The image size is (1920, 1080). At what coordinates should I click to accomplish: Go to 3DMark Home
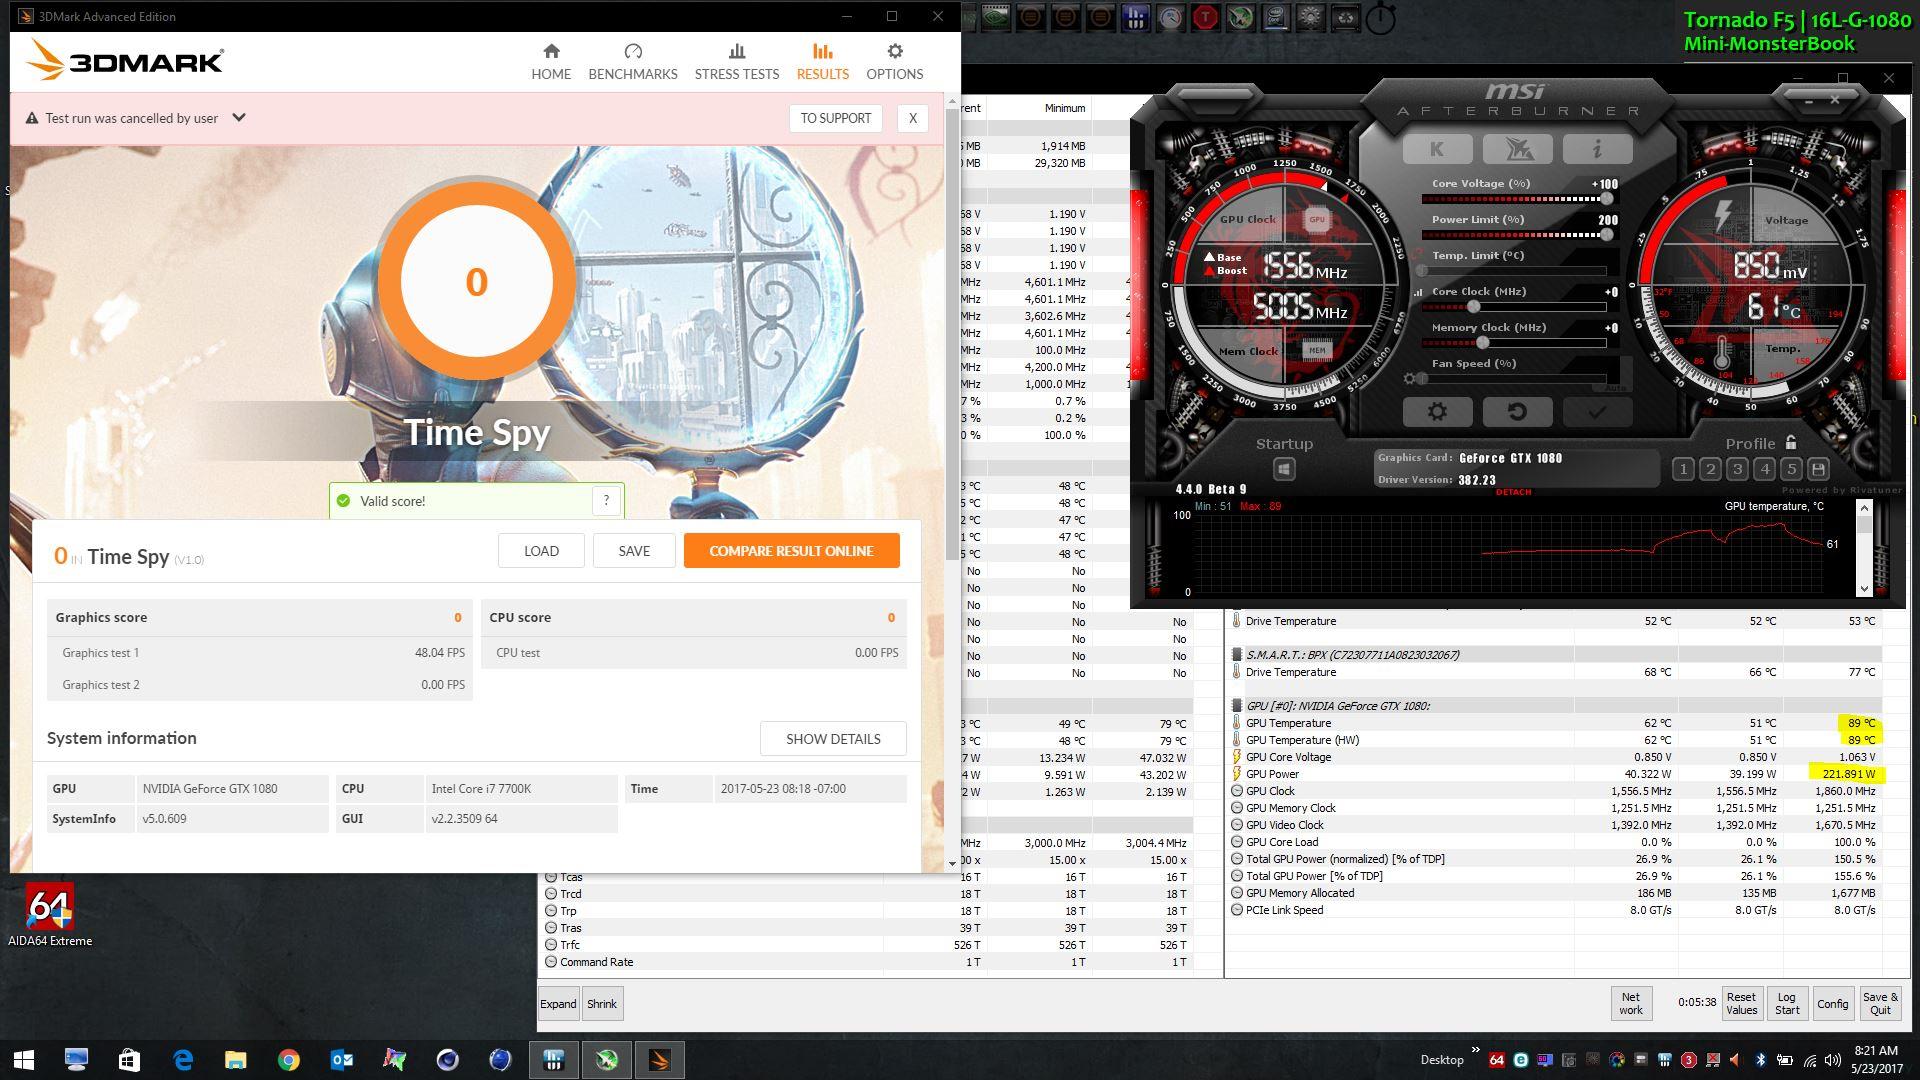point(551,61)
